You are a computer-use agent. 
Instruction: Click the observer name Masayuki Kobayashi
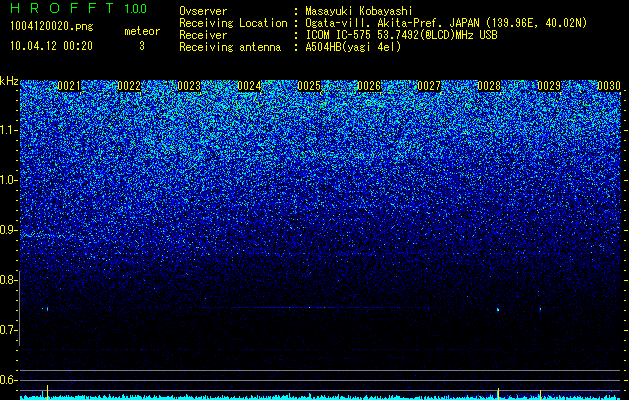coord(358,11)
